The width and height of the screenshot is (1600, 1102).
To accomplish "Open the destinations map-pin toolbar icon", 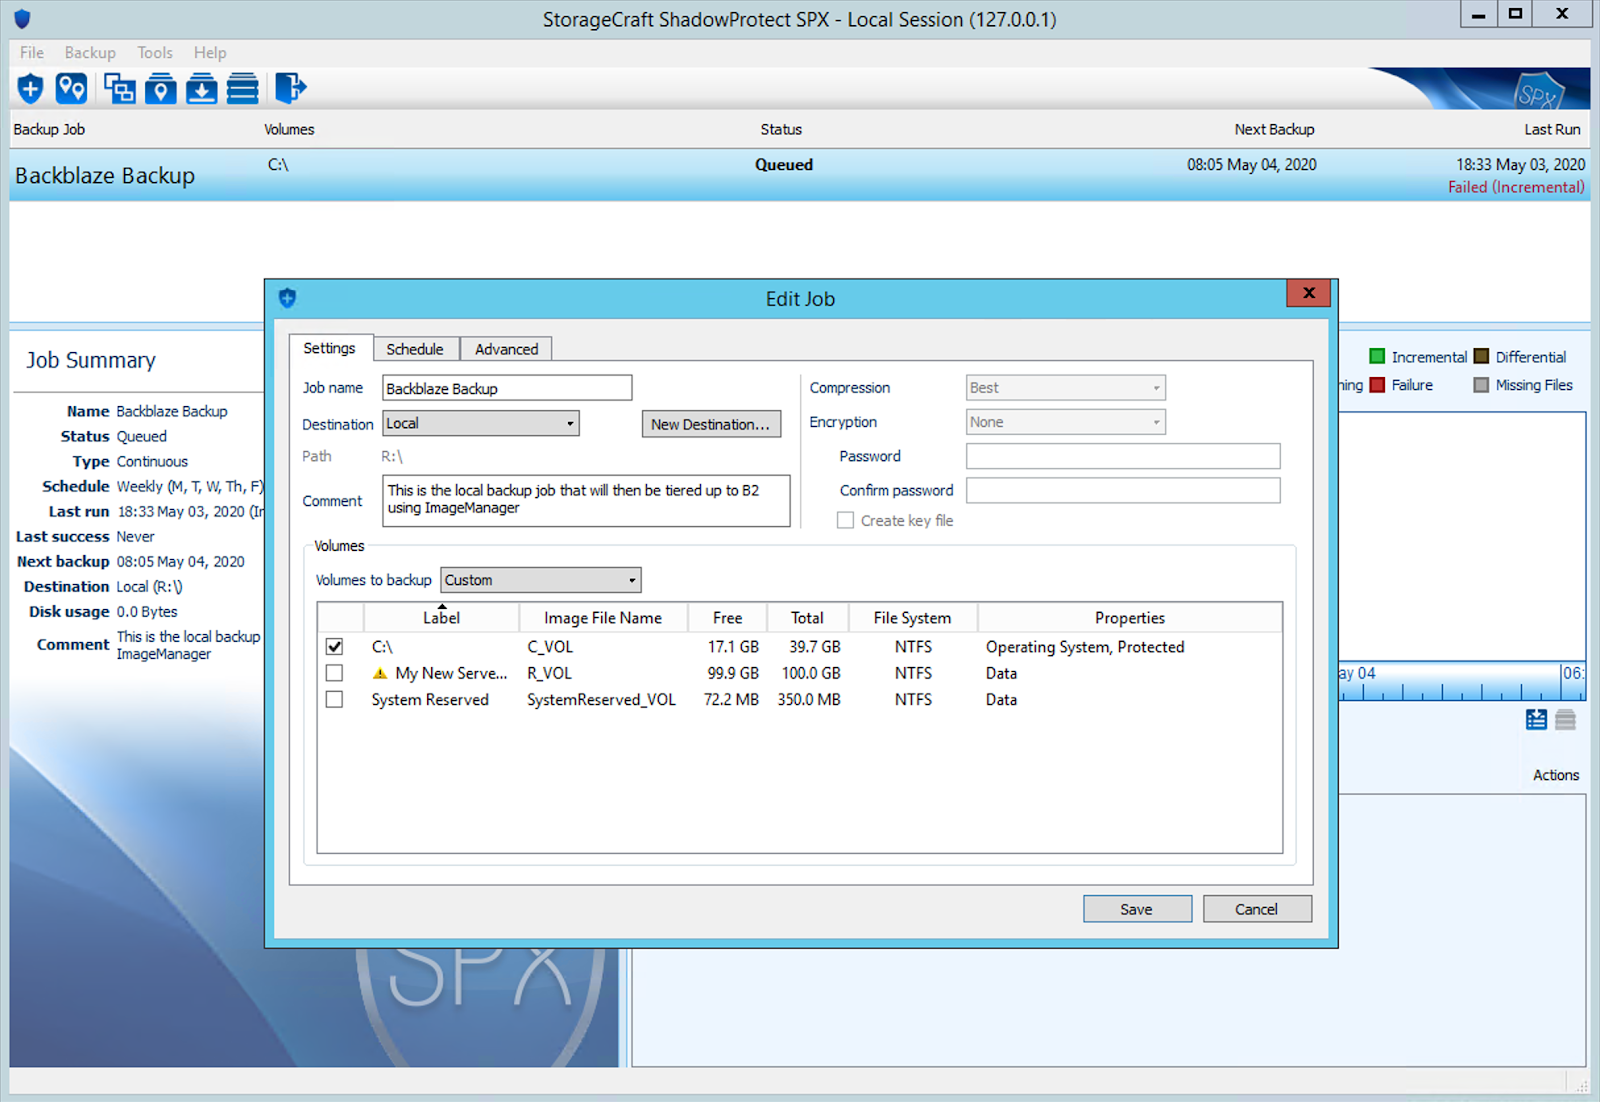I will (71, 89).
